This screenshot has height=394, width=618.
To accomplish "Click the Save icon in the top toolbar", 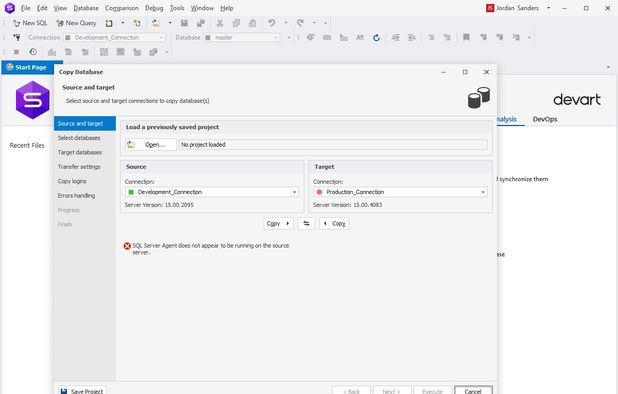I will (x=184, y=23).
